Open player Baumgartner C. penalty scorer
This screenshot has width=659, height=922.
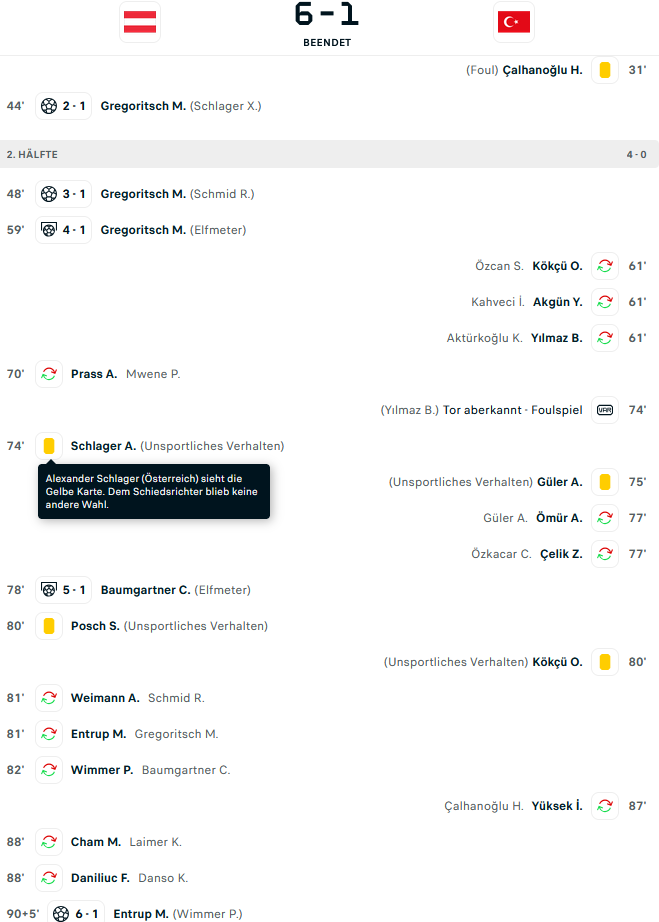click(145, 590)
